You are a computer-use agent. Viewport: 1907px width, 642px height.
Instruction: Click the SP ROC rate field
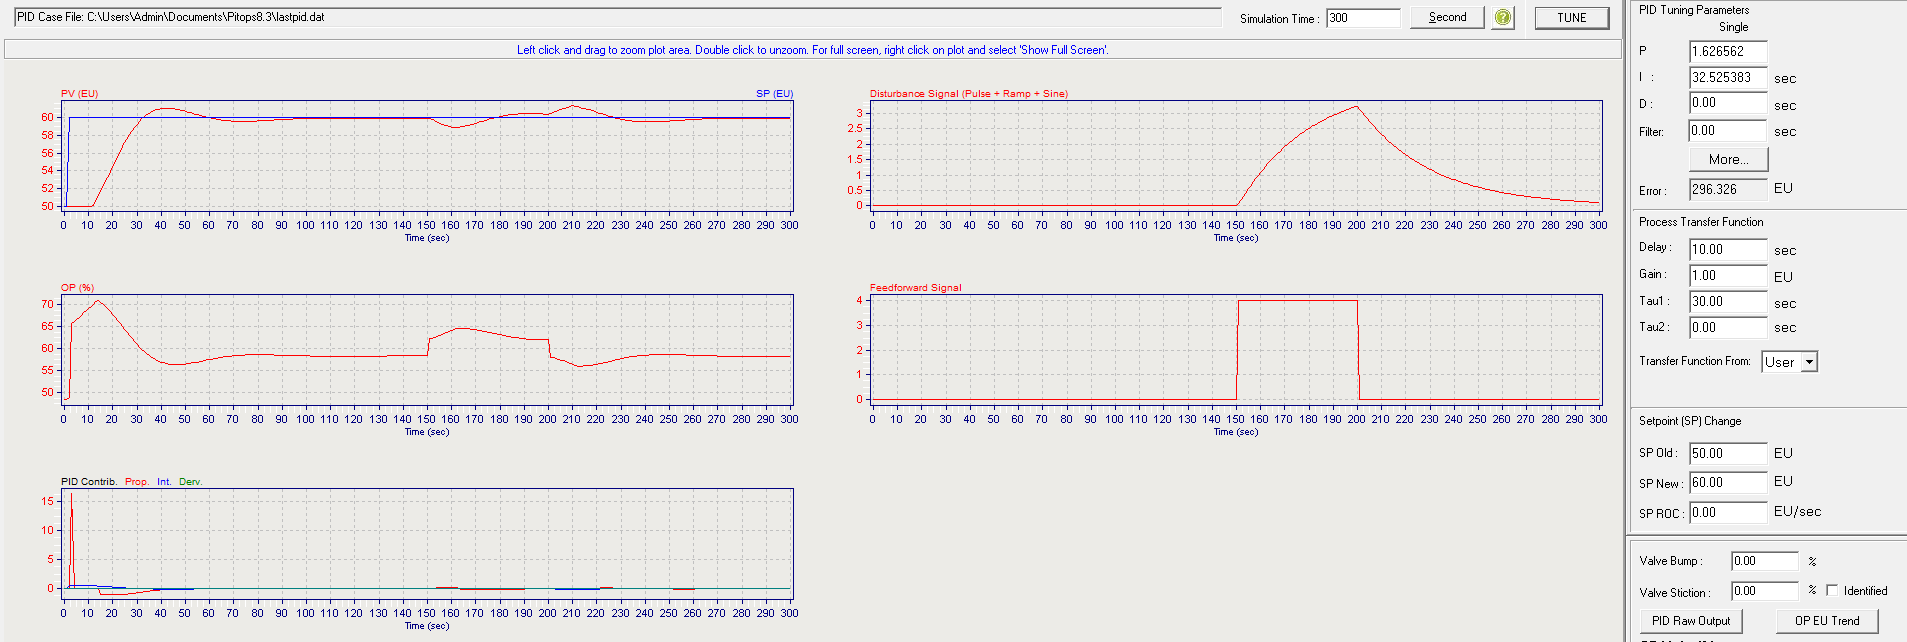[1727, 513]
